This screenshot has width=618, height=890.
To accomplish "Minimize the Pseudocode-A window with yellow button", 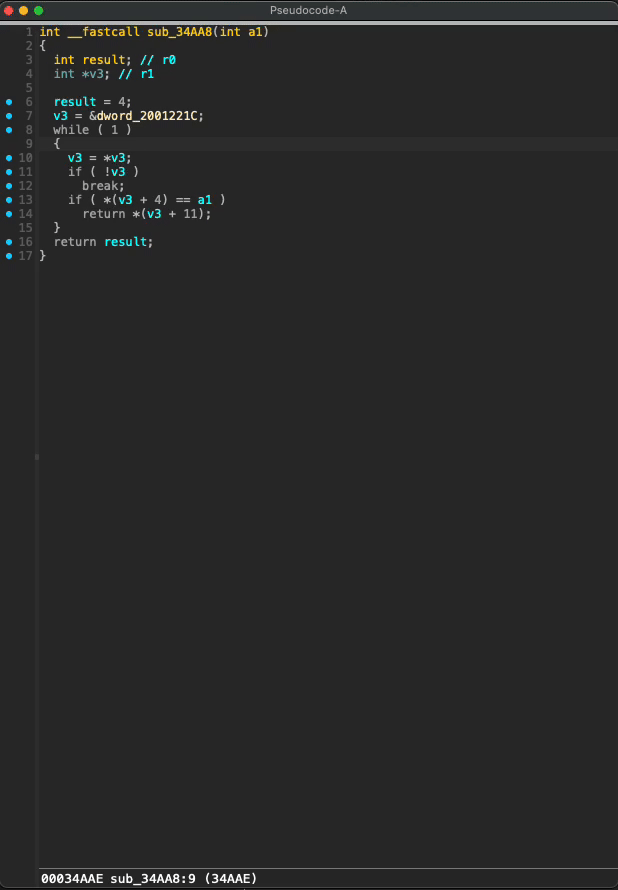I will (x=23, y=10).
